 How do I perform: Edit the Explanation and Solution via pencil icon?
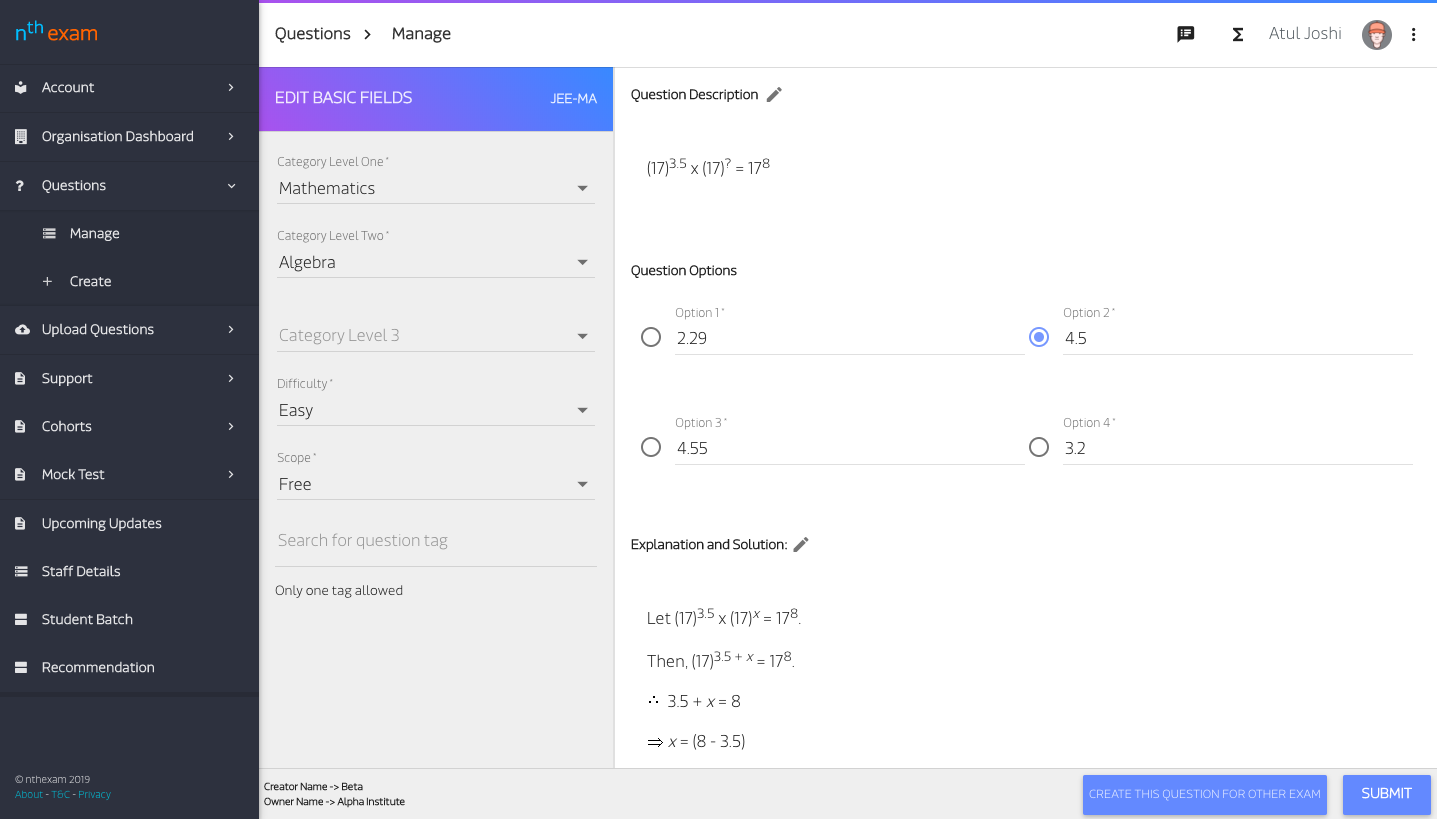pyautogui.click(x=800, y=545)
